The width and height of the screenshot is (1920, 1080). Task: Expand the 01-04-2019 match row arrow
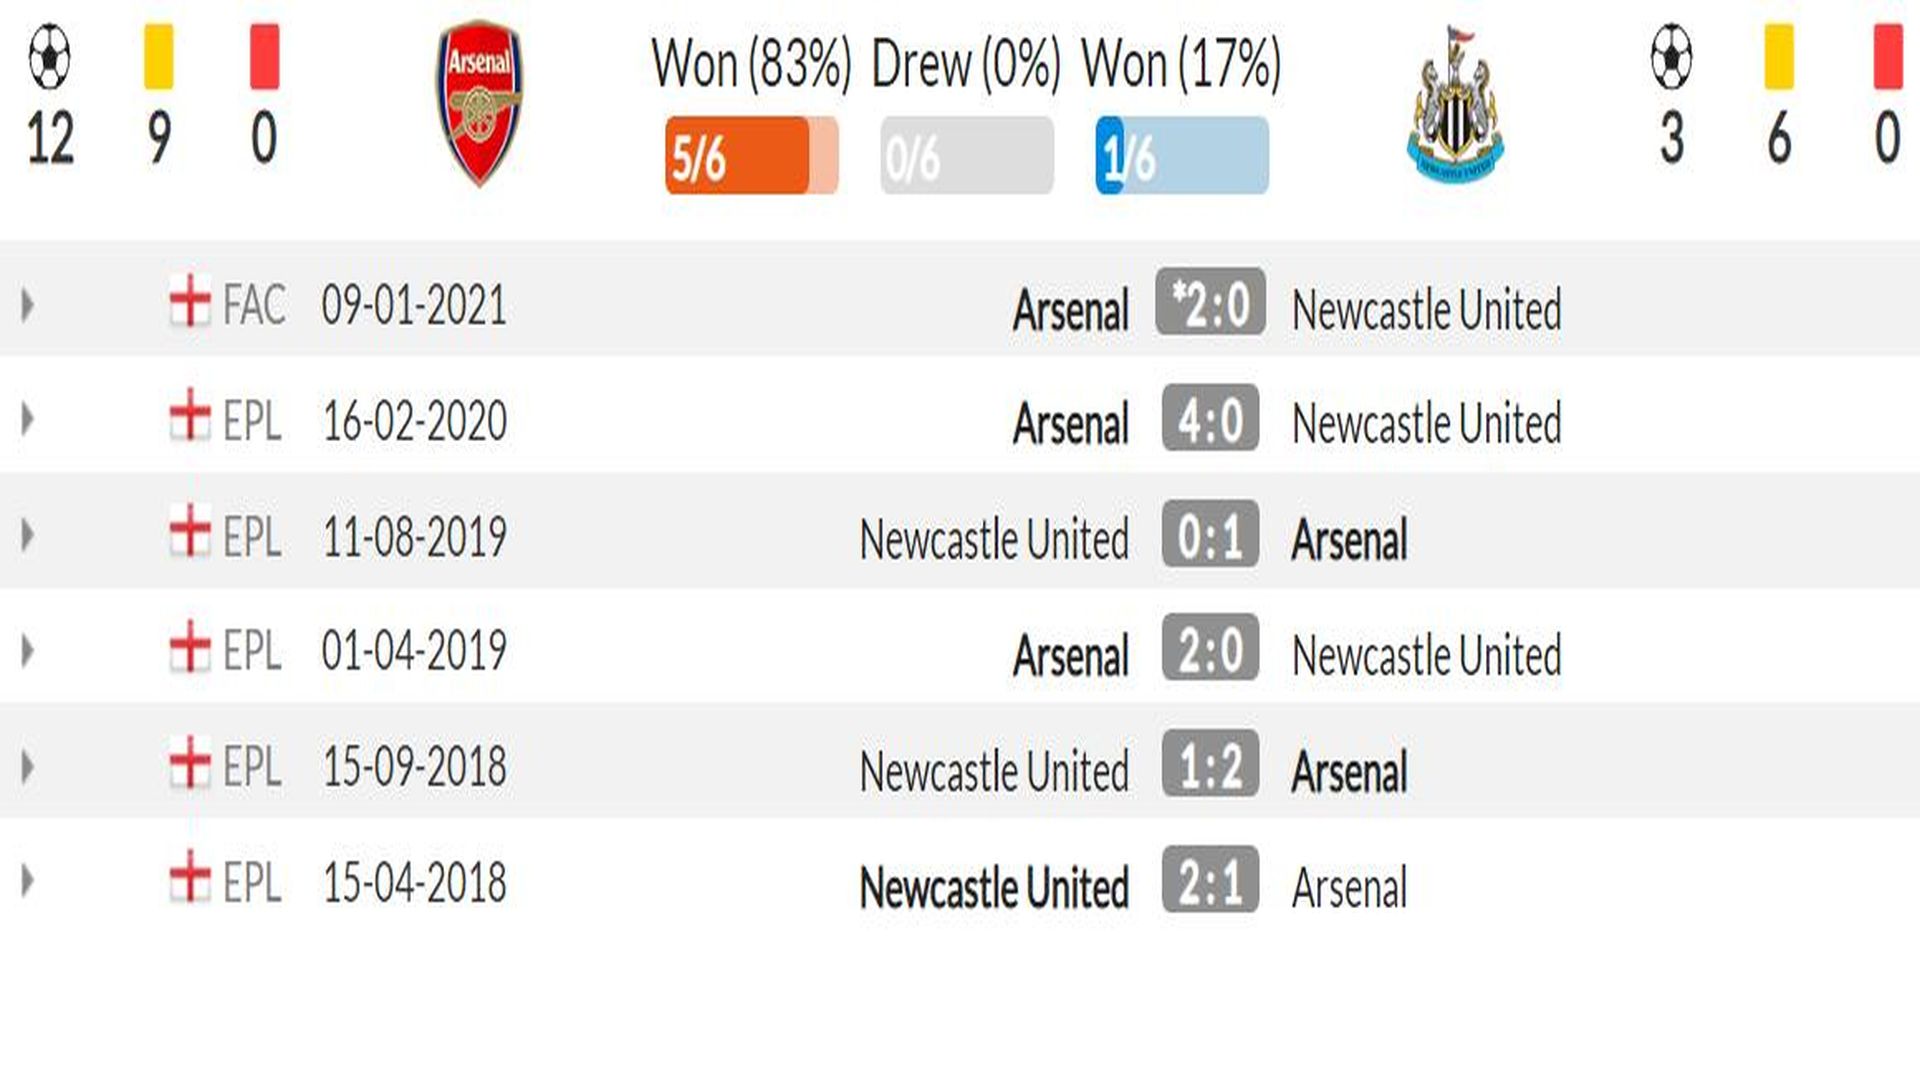(x=28, y=651)
